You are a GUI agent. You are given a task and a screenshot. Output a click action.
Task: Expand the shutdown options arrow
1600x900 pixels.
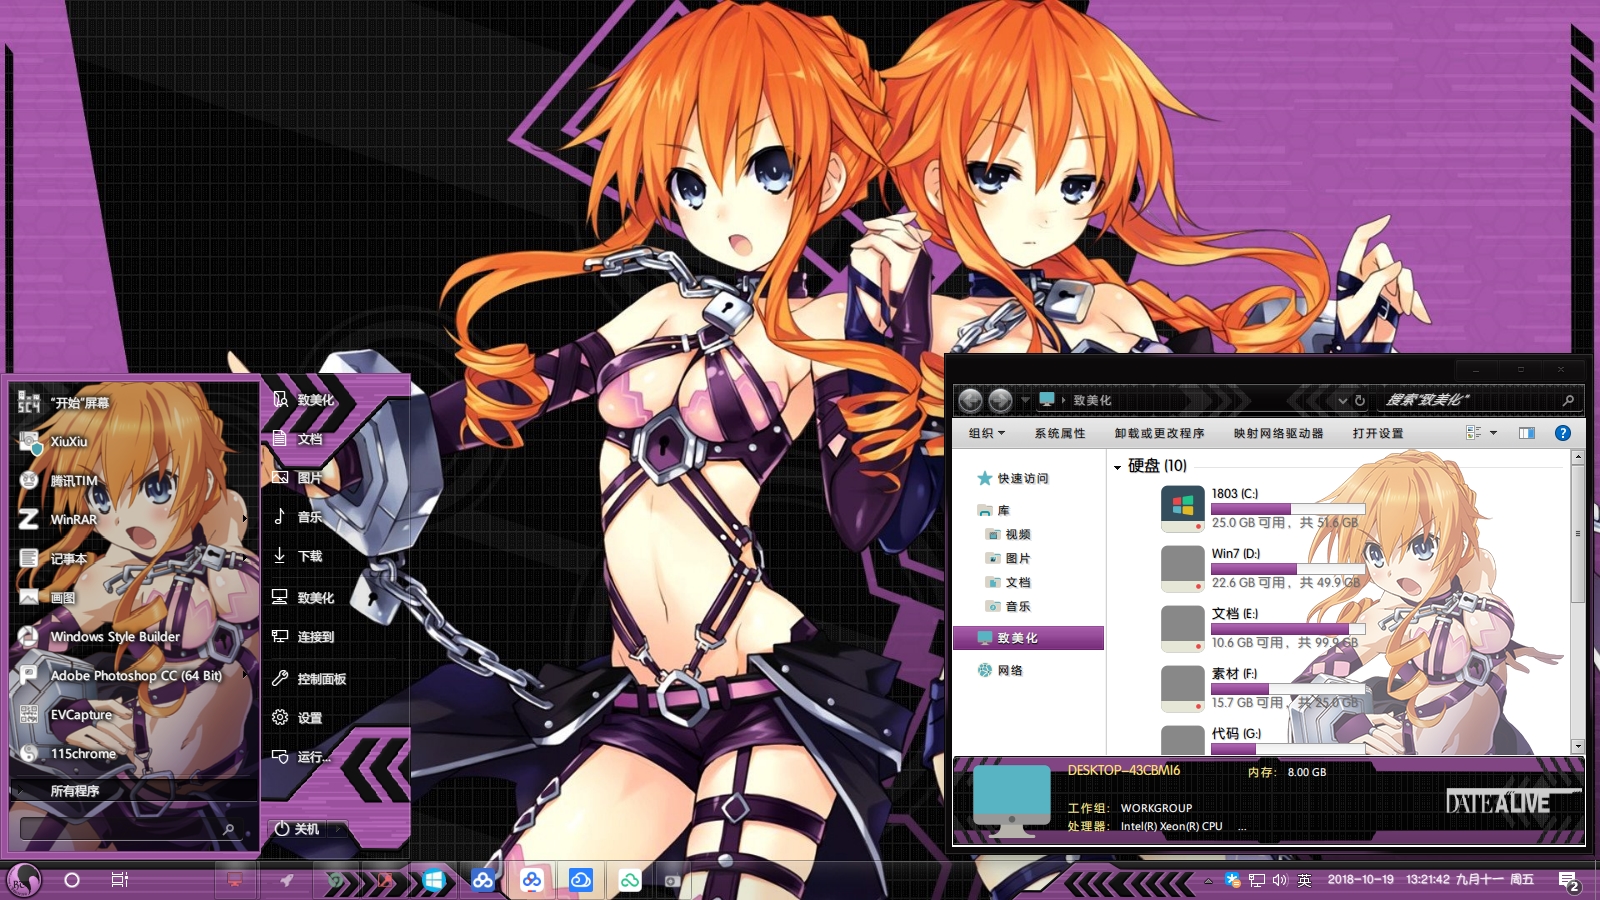point(340,829)
